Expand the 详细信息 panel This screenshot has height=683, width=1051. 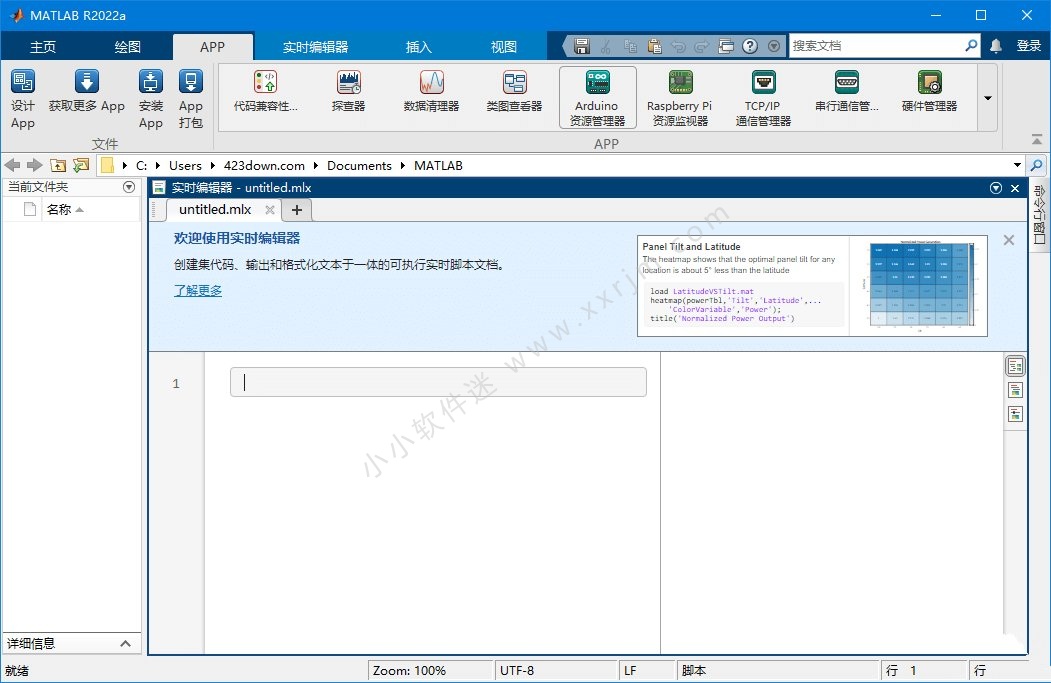125,643
